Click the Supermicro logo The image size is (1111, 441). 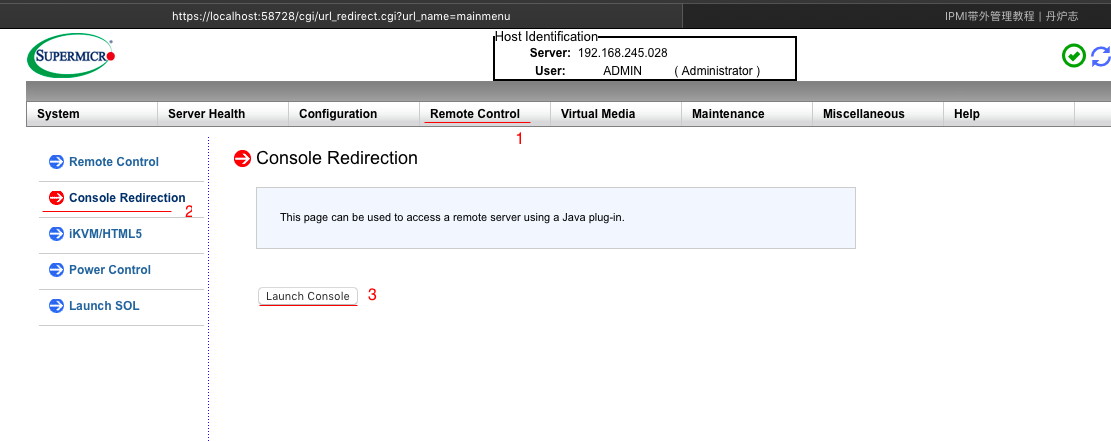pos(72,56)
